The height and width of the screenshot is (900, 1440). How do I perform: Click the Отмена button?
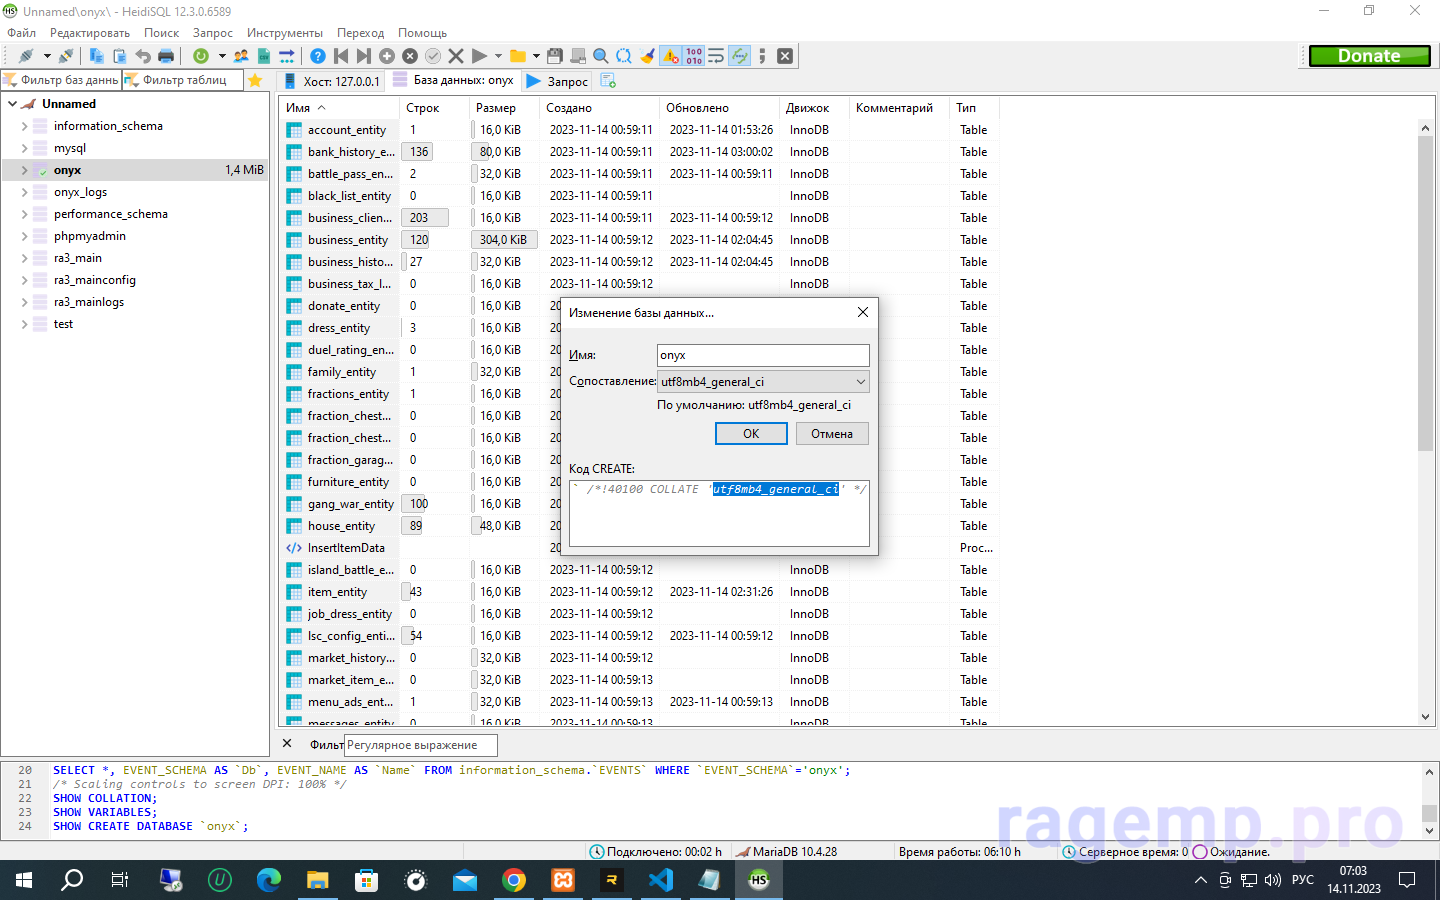tap(831, 434)
